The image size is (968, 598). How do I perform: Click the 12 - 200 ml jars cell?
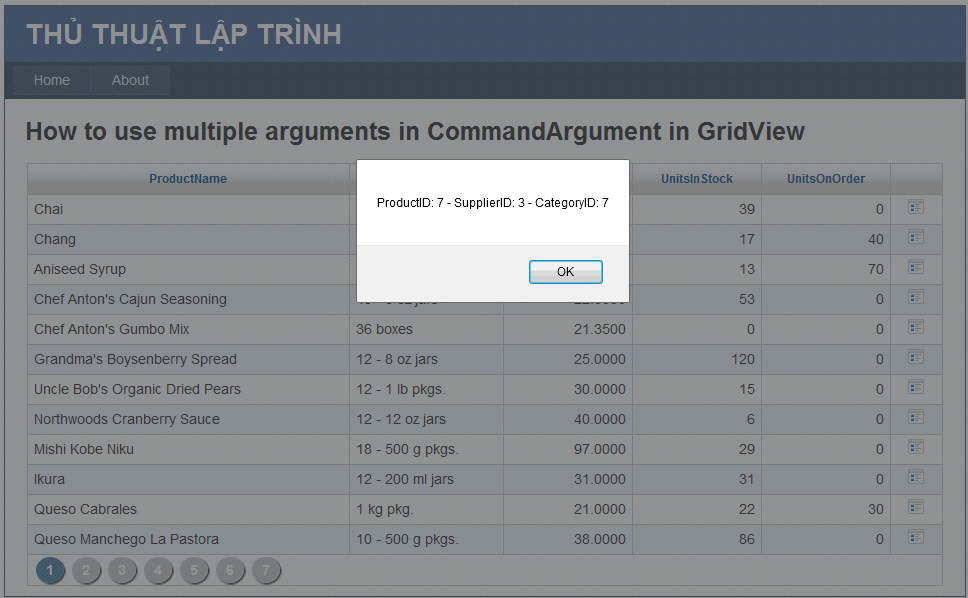pos(427,480)
